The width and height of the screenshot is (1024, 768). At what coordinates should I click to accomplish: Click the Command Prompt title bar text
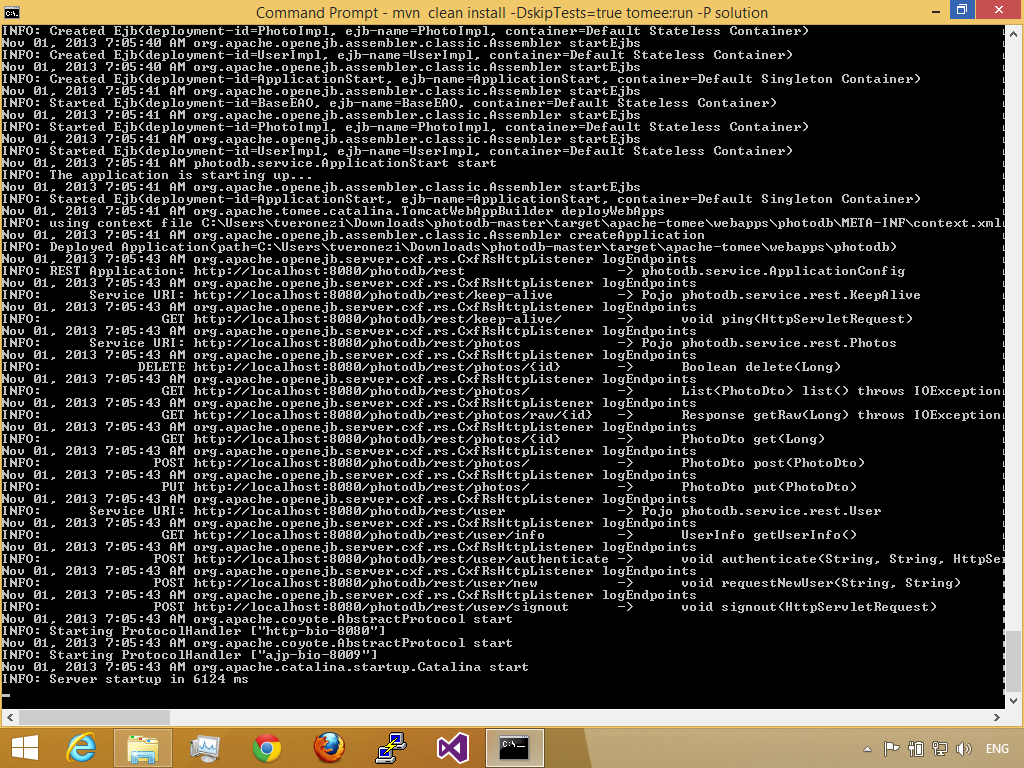[x=511, y=12]
